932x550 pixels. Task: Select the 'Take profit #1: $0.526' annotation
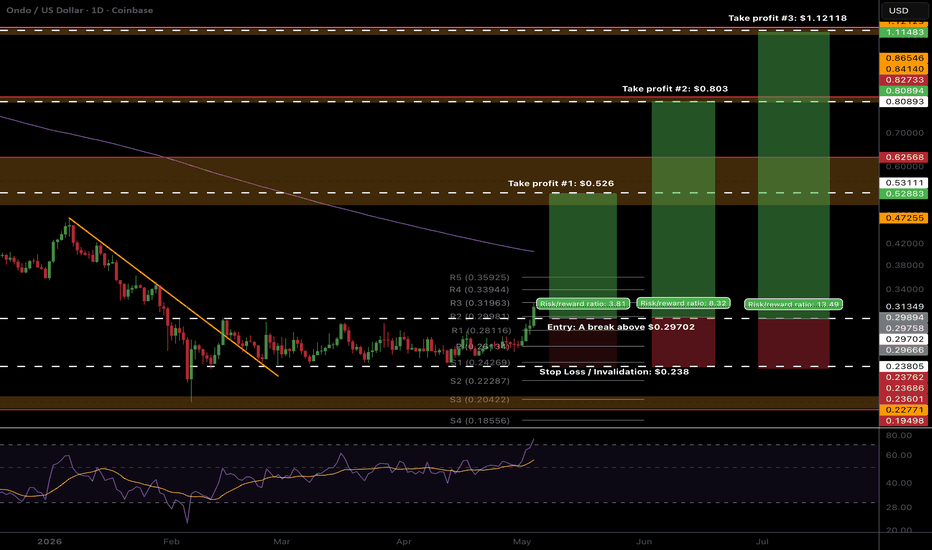(561, 183)
